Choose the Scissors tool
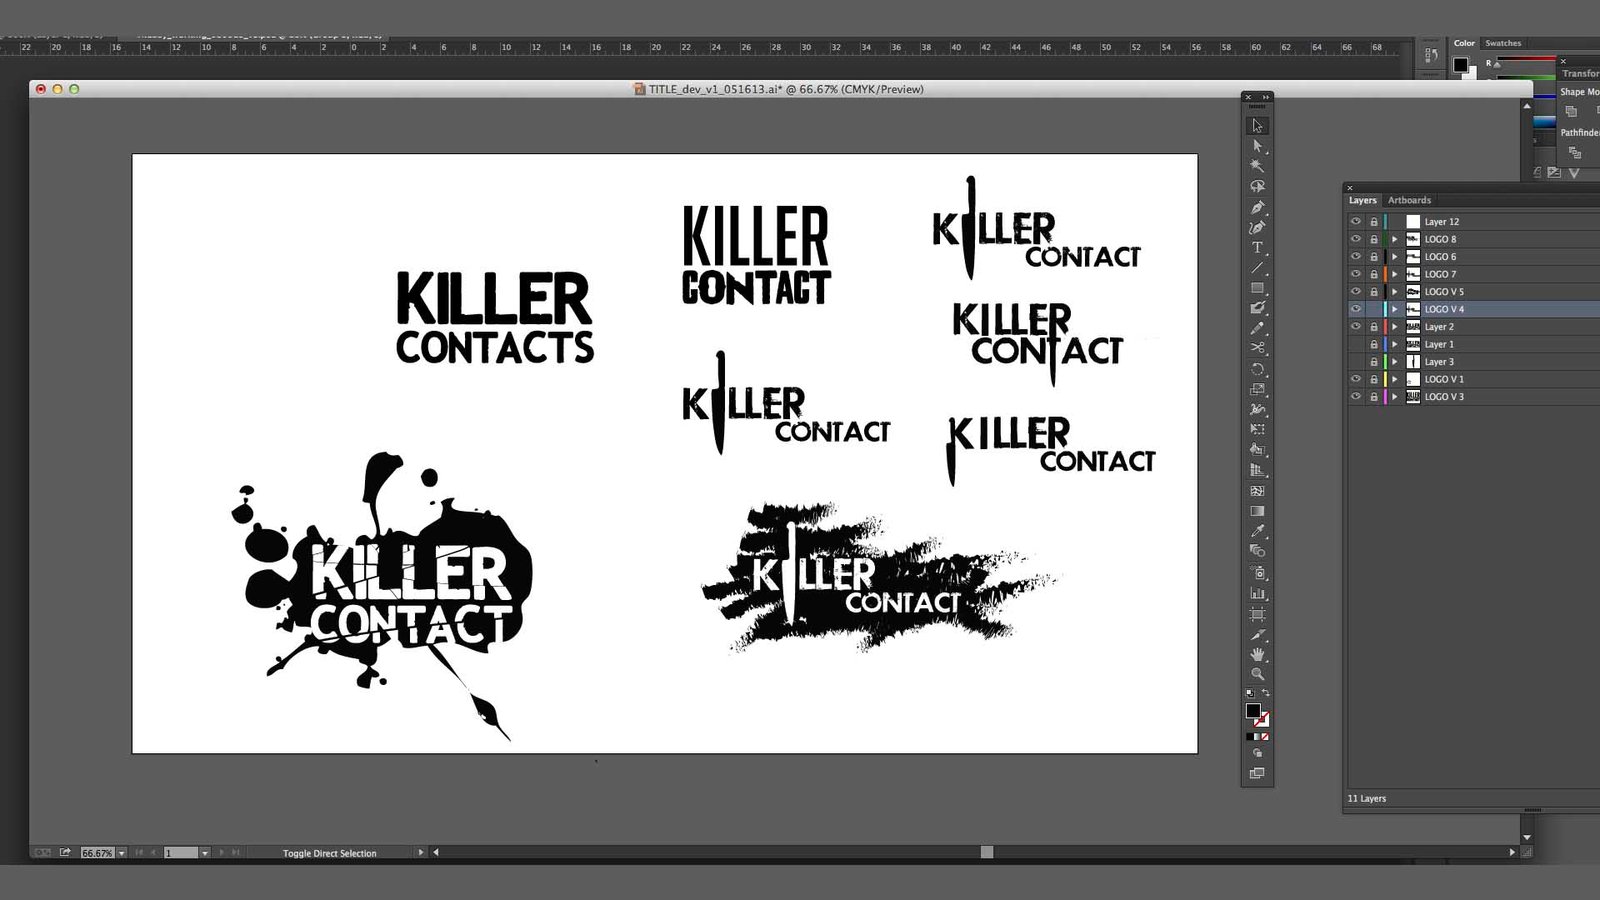Viewport: 1600px width, 900px height. click(x=1257, y=348)
